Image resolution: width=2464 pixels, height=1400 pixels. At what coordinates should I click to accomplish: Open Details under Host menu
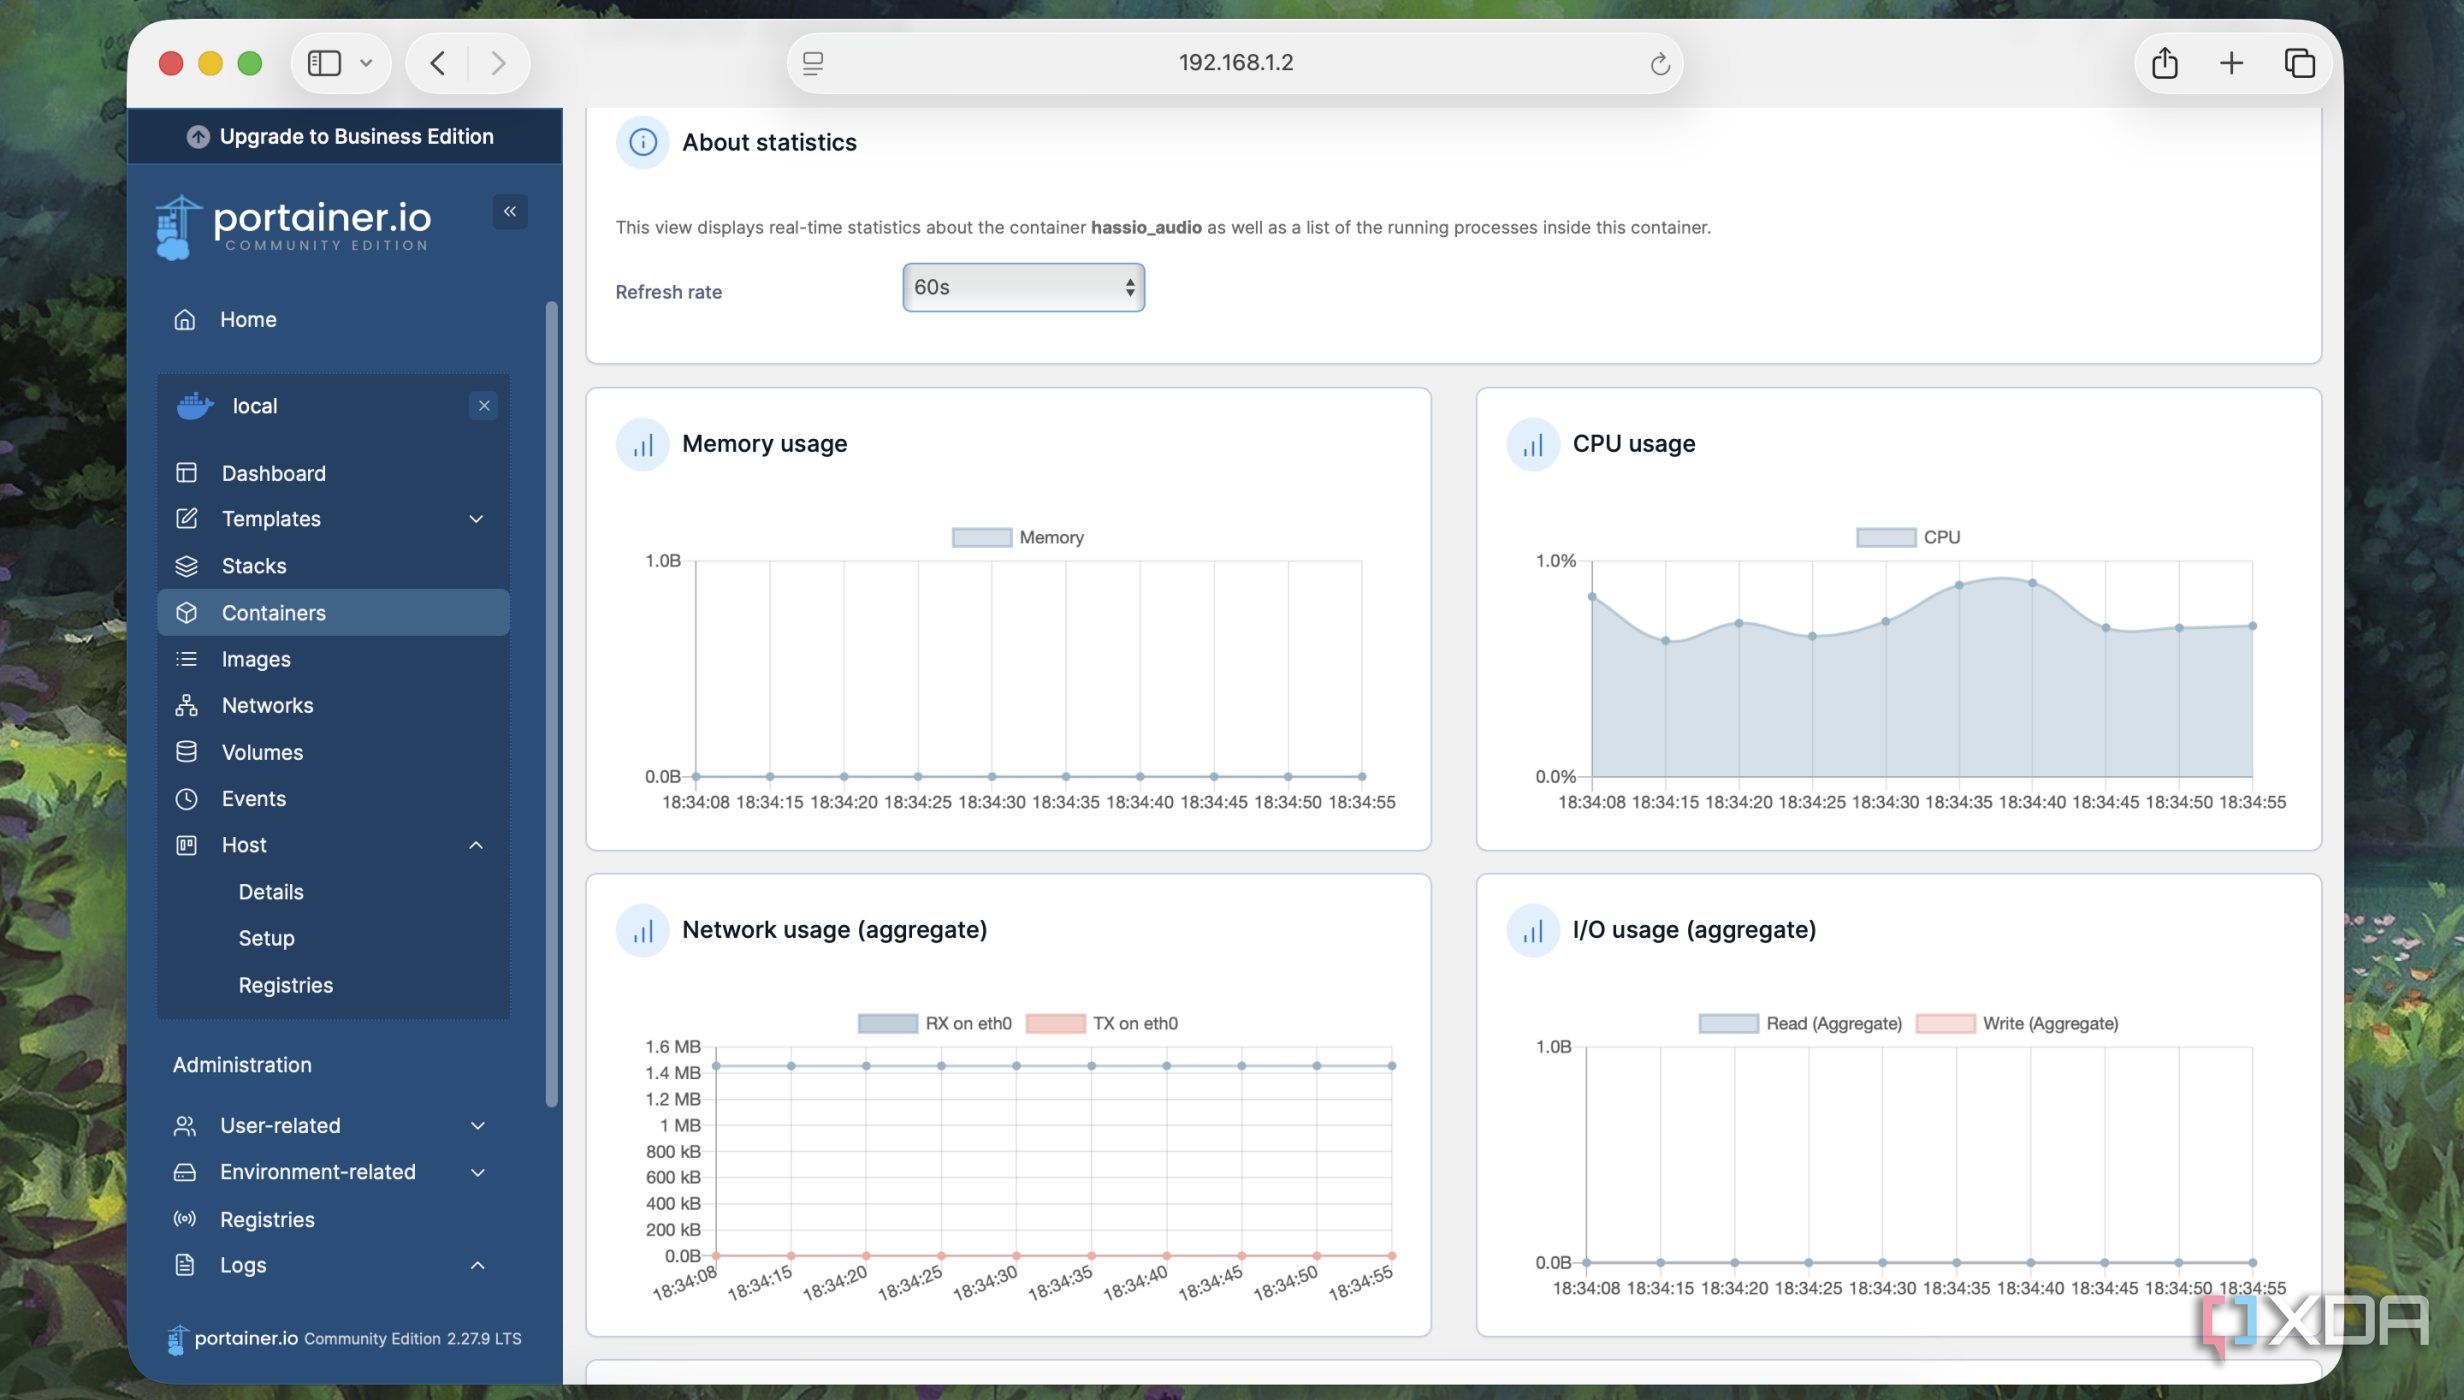pos(271,891)
